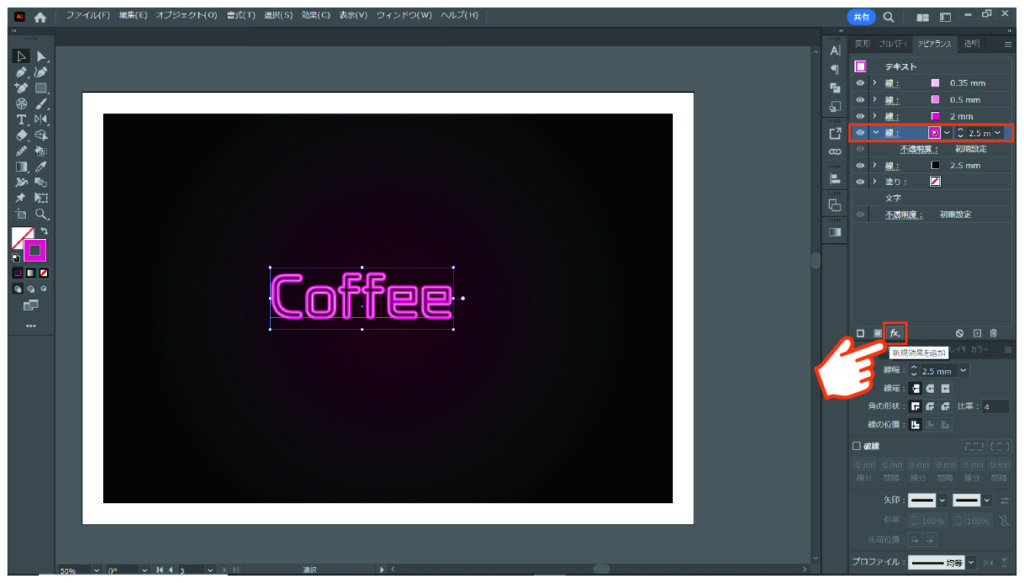Select the Zoom magnifier tool
Viewport: 1024px width, 583px height.
tap(41, 214)
